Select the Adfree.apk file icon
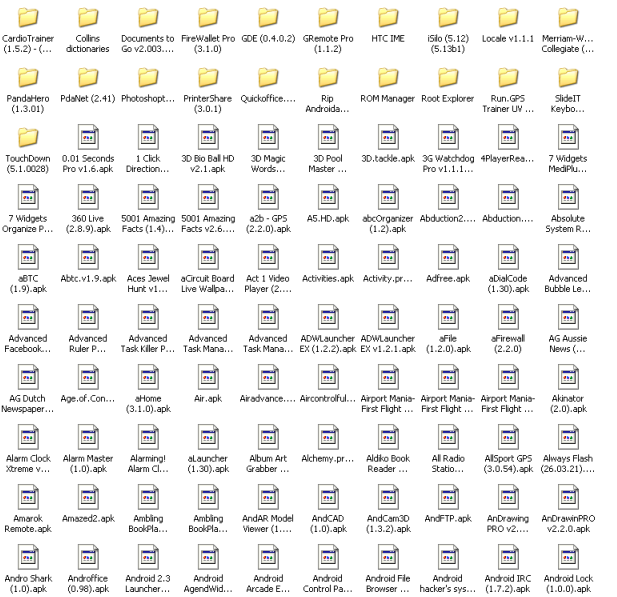The height and width of the screenshot is (597, 617). (x=448, y=257)
